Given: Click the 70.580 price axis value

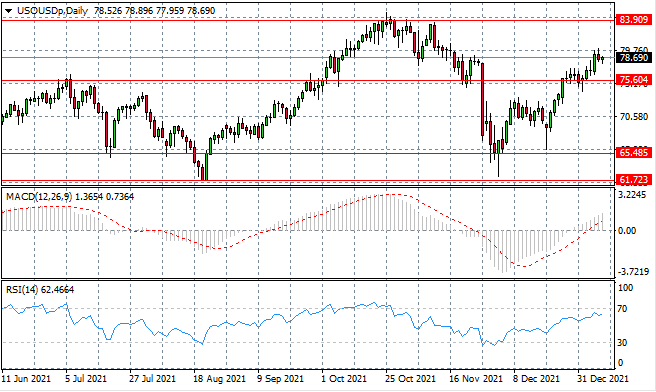Looking at the screenshot, I should click(633, 117).
